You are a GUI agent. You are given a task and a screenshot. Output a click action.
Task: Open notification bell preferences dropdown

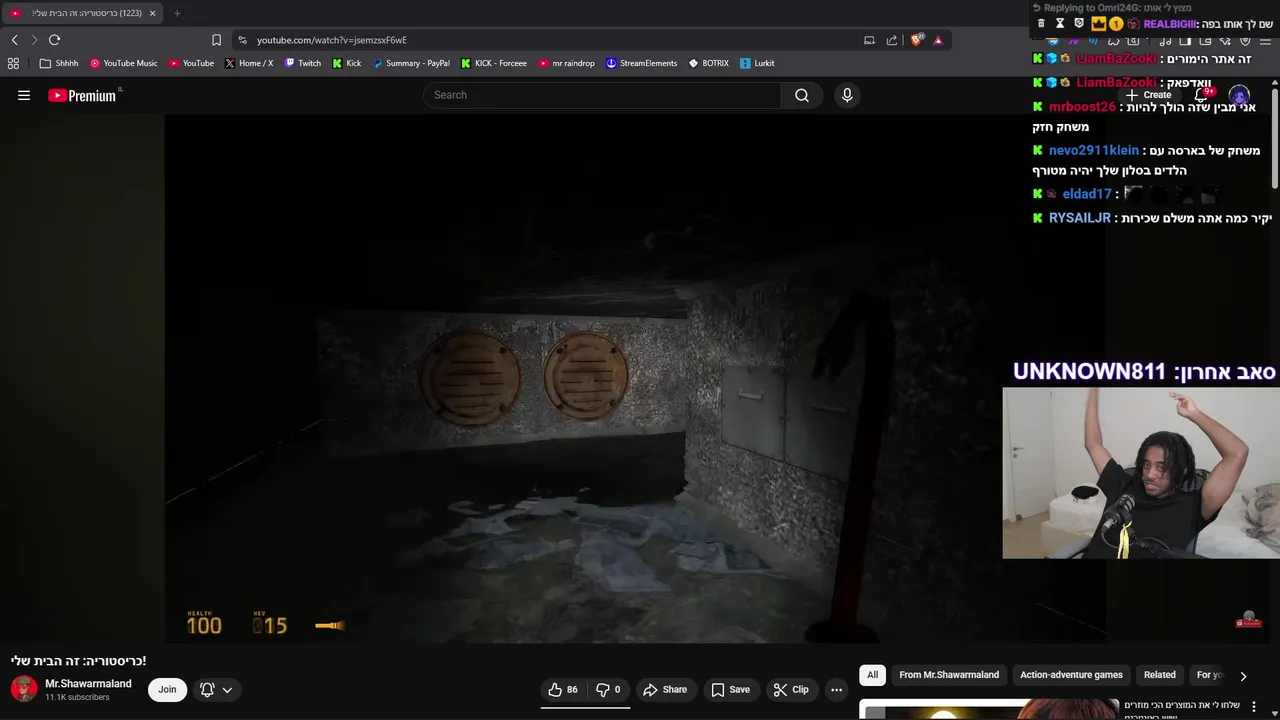coord(216,689)
